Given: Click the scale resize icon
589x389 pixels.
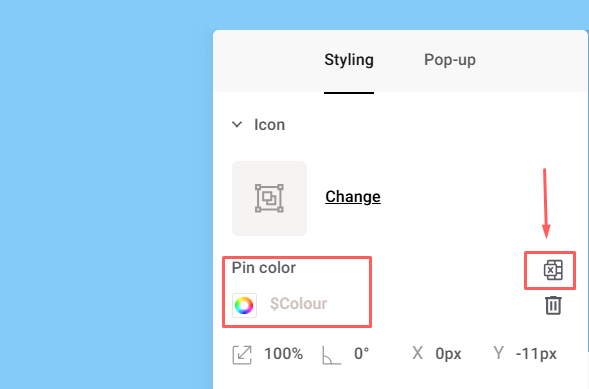Looking at the screenshot, I should point(242,354).
